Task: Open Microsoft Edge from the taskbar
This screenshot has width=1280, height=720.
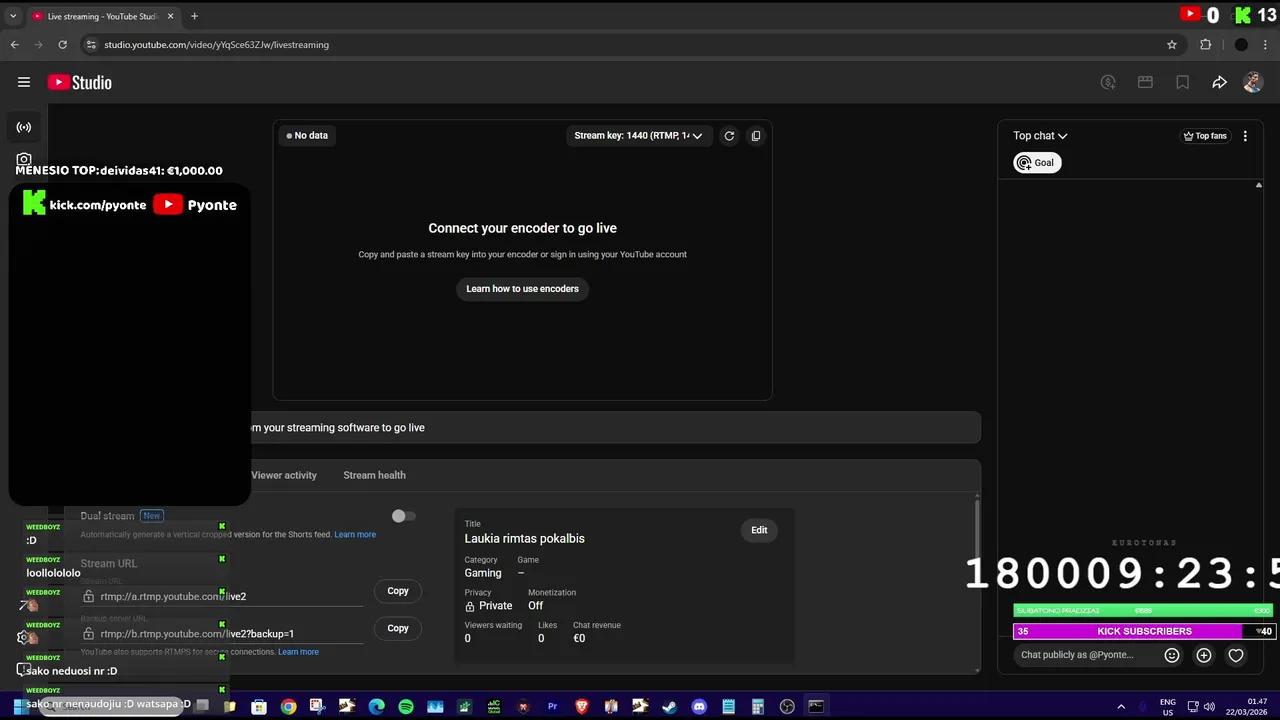Action: [376, 706]
